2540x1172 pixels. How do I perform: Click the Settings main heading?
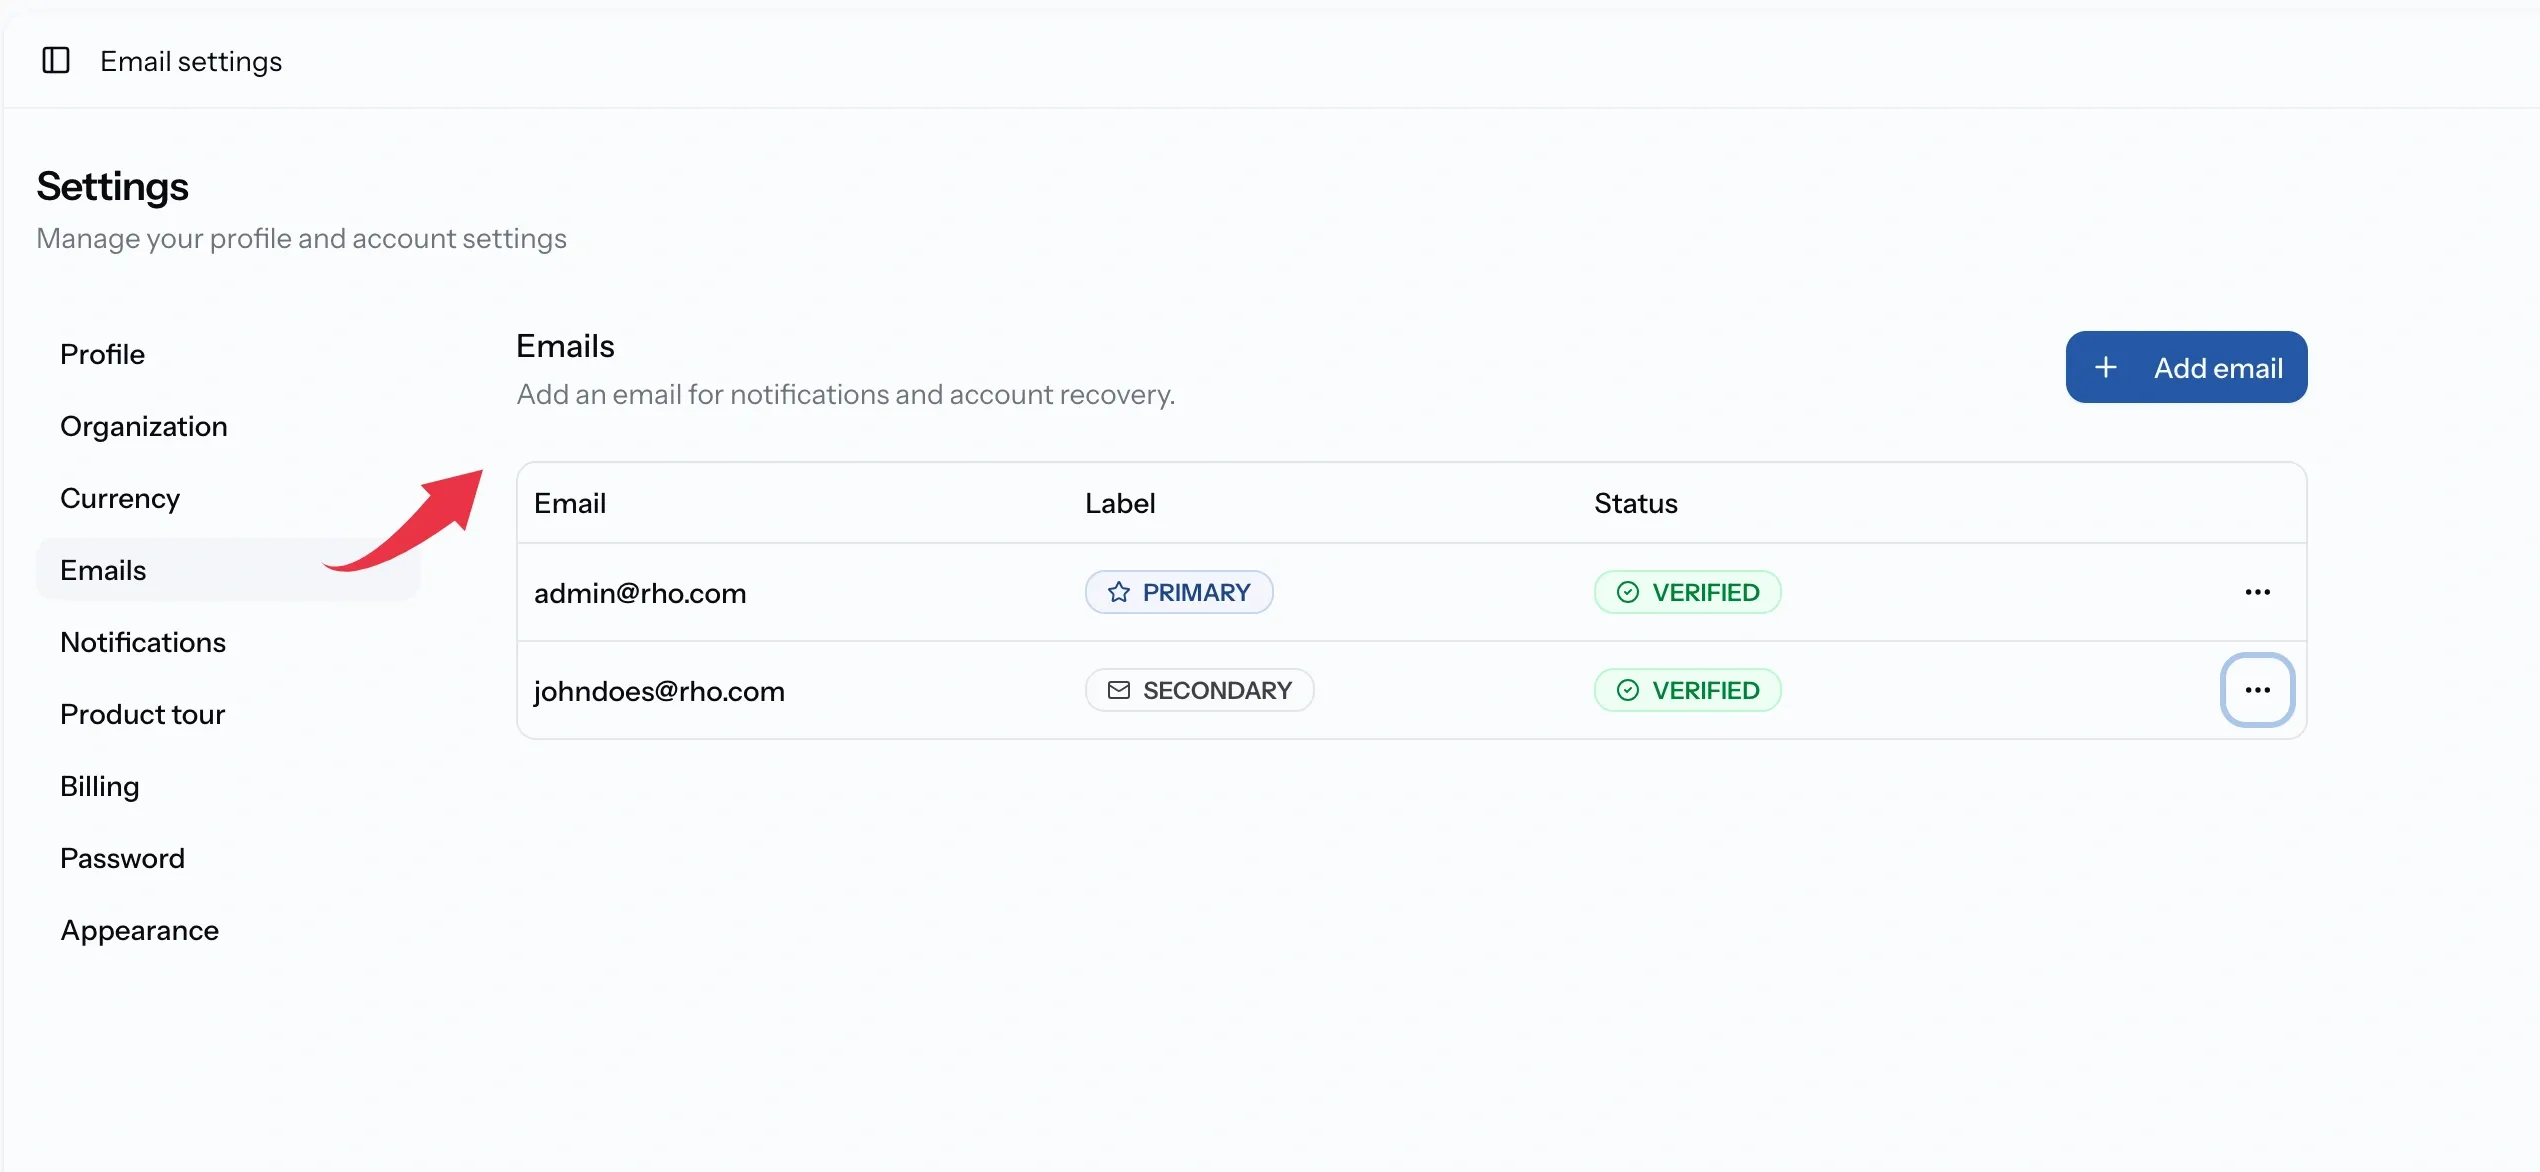112,187
